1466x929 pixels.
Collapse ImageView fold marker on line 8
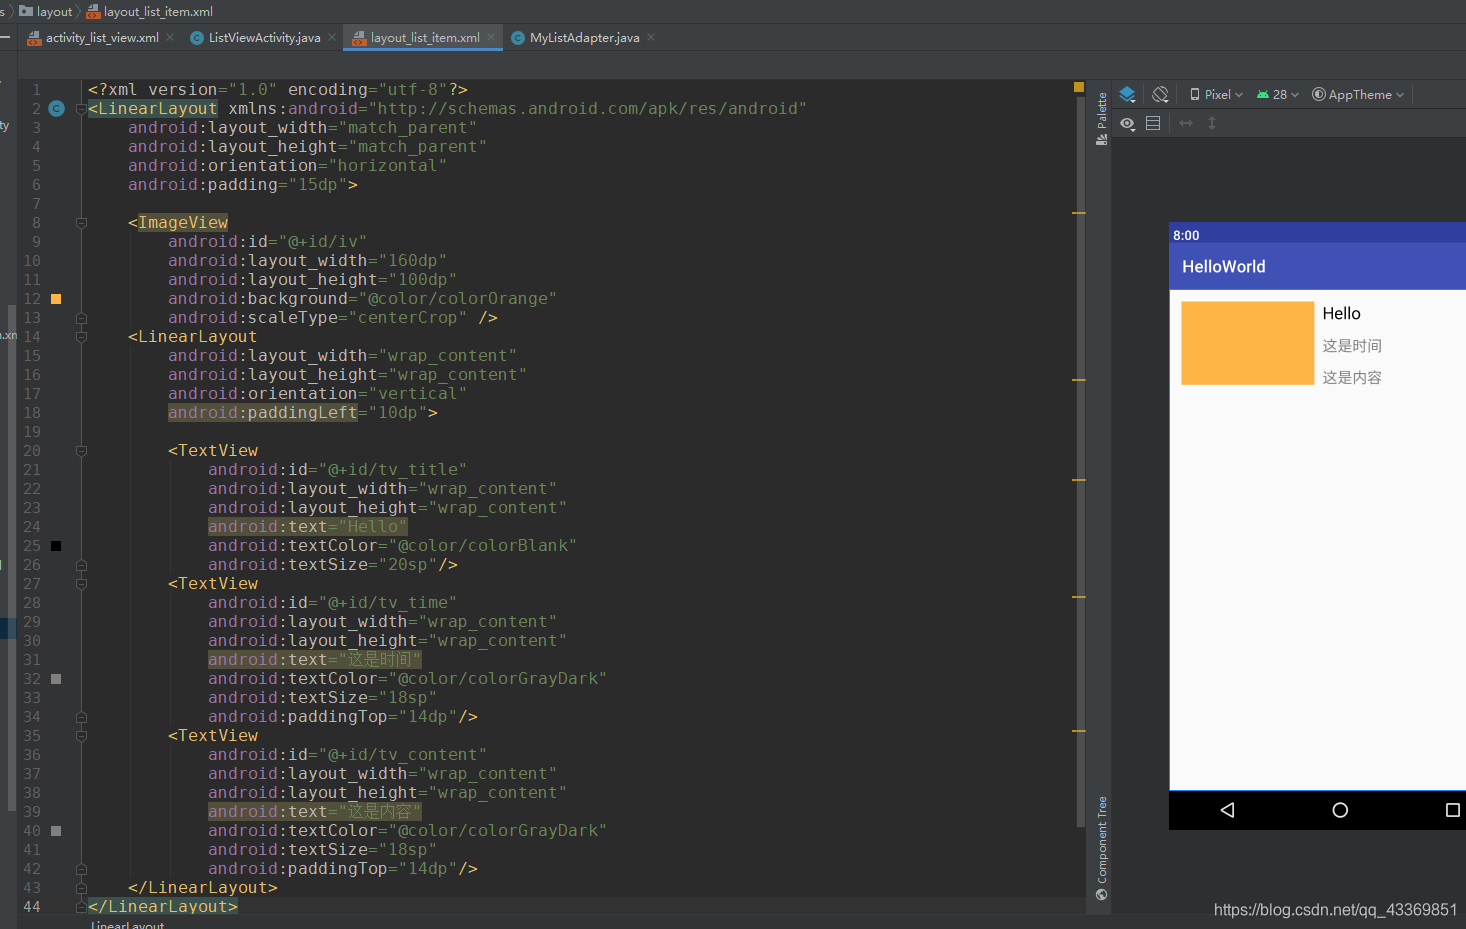pos(81,223)
